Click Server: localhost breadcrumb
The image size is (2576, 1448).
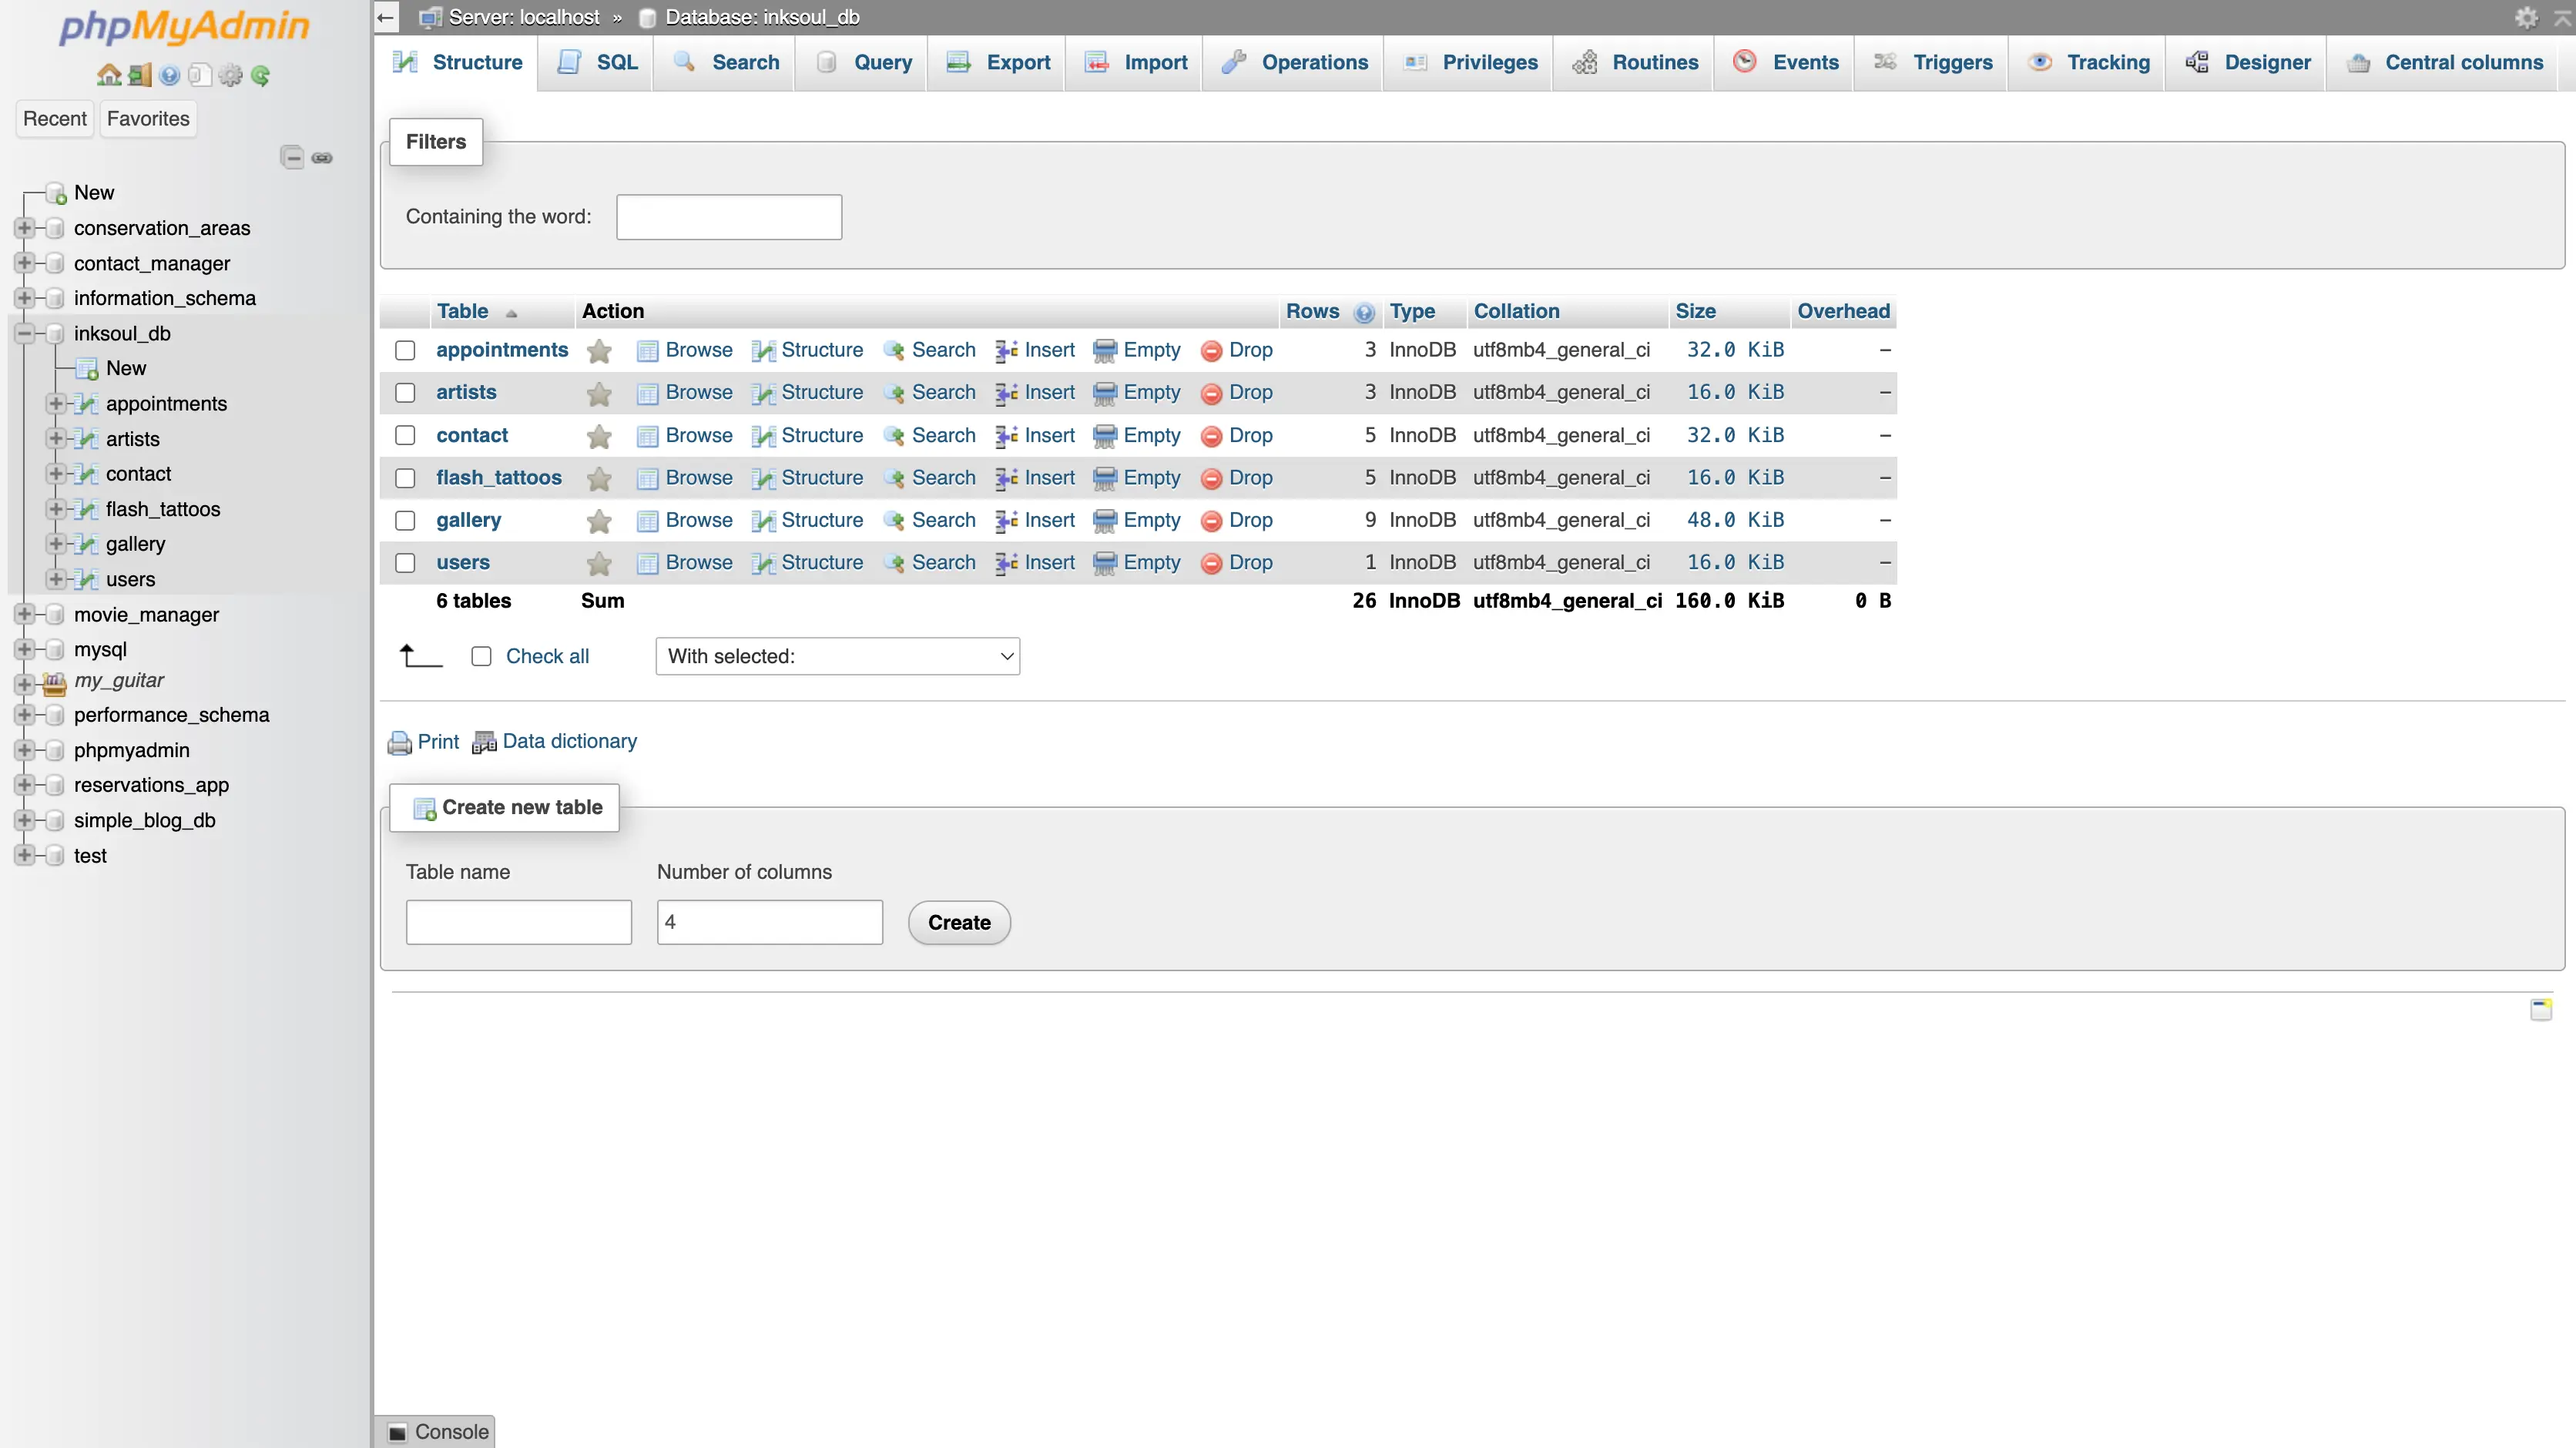pos(524,17)
